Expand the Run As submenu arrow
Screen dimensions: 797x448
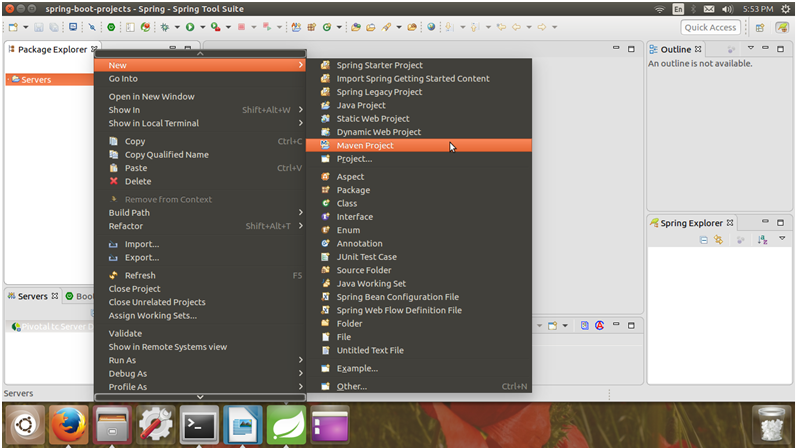pyautogui.click(x=300, y=360)
